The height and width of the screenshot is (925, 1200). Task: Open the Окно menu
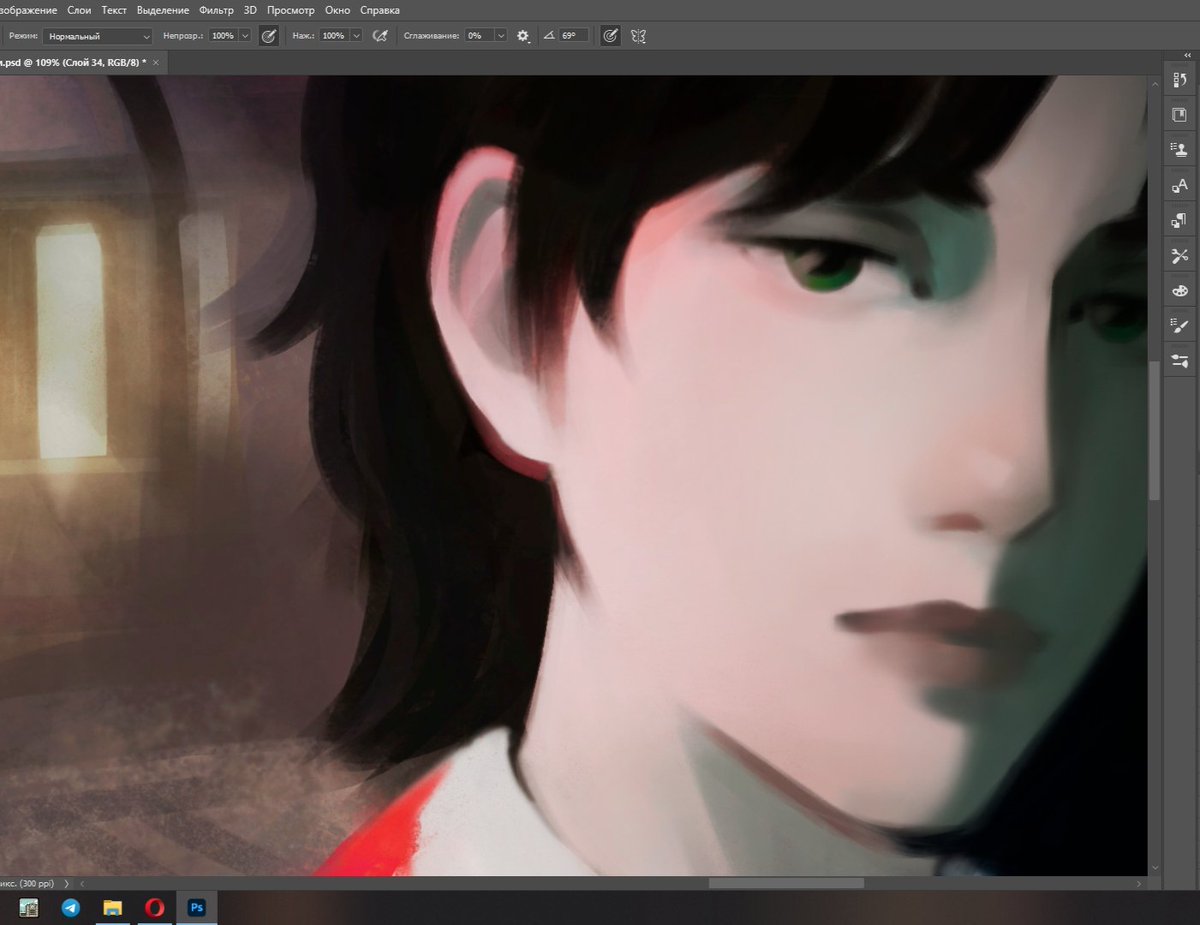click(337, 10)
